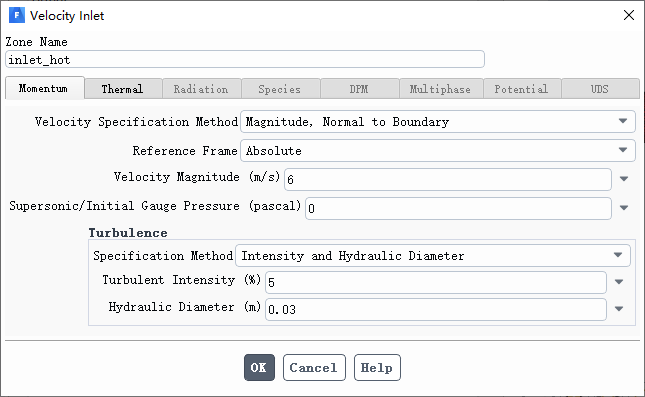Click the Fluent app icon in title bar
645x397 pixels.
[17, 15]
